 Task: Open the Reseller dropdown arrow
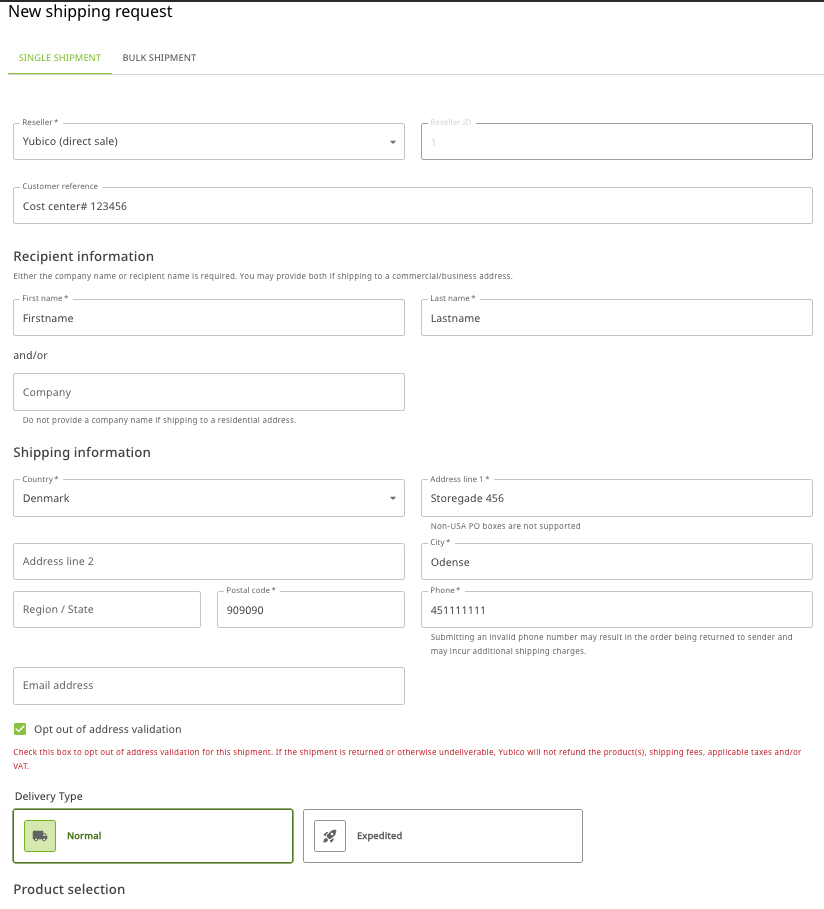pyautogui.click(x=392, y=142)
